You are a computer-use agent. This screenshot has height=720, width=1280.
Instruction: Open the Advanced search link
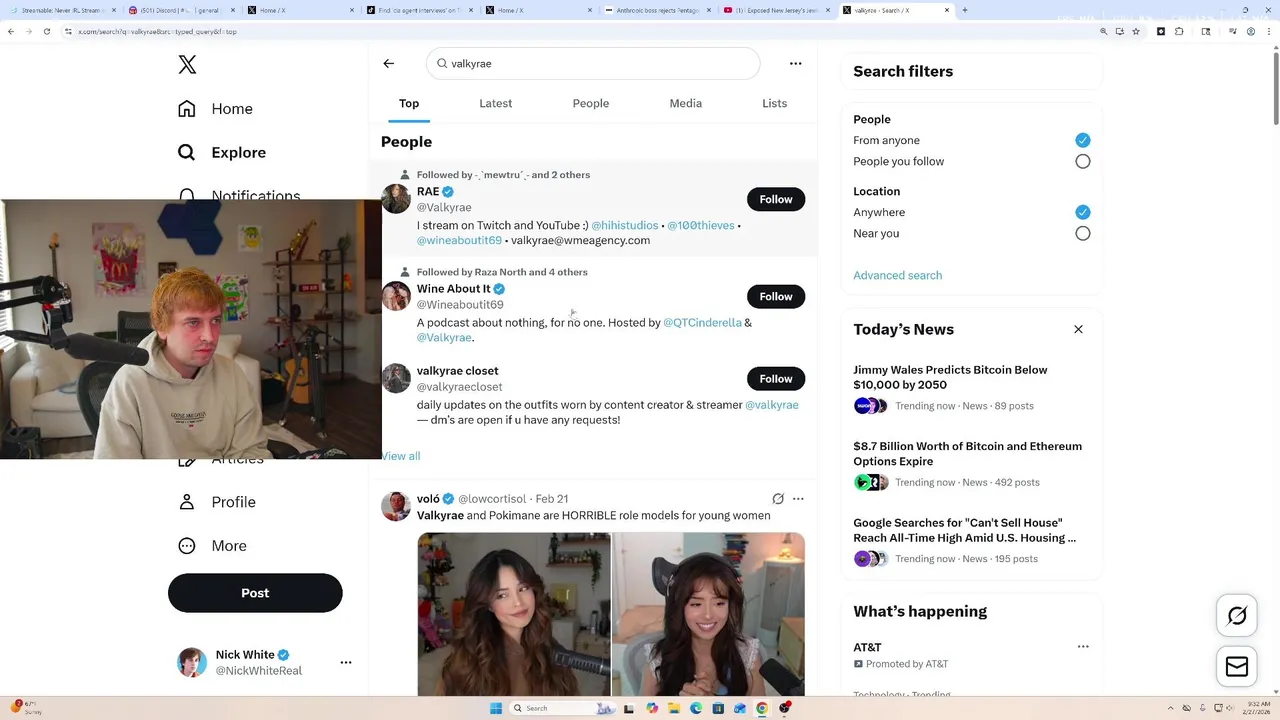click(897, 275)
